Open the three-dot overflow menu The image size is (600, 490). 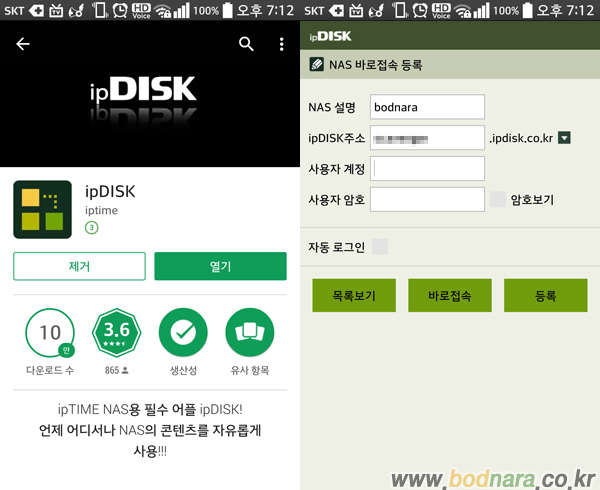click(x=282, y=44)
